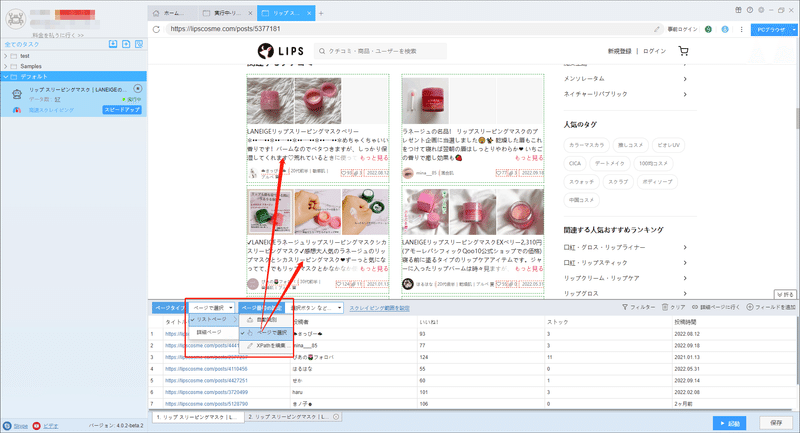Click the speedometer icon for 高速スクレイピング

click(x=17, y=110)
